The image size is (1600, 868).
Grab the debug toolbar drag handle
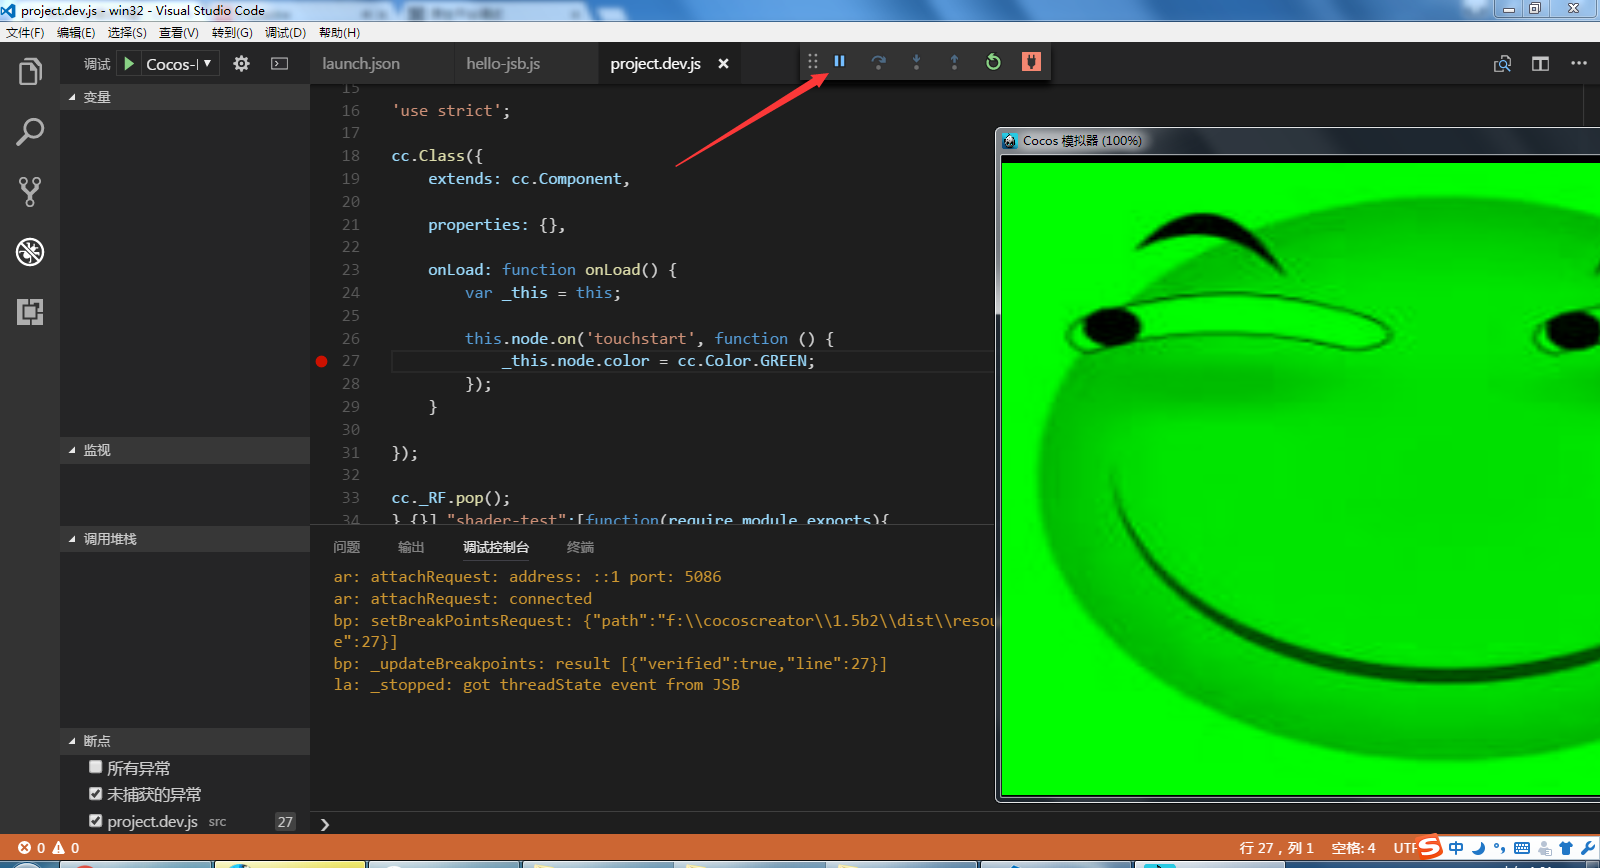click(x=813, y=62)
